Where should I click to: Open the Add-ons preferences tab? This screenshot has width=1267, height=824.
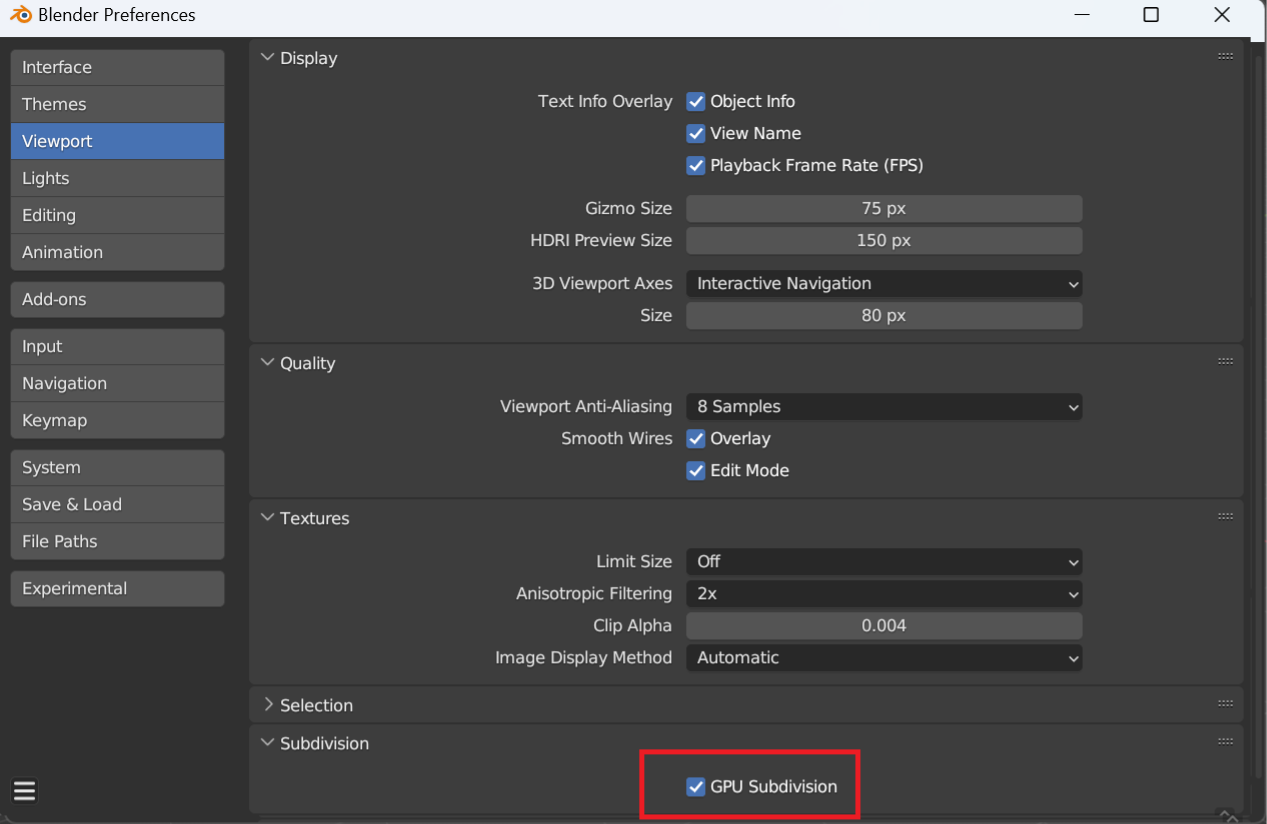point(117,299)
